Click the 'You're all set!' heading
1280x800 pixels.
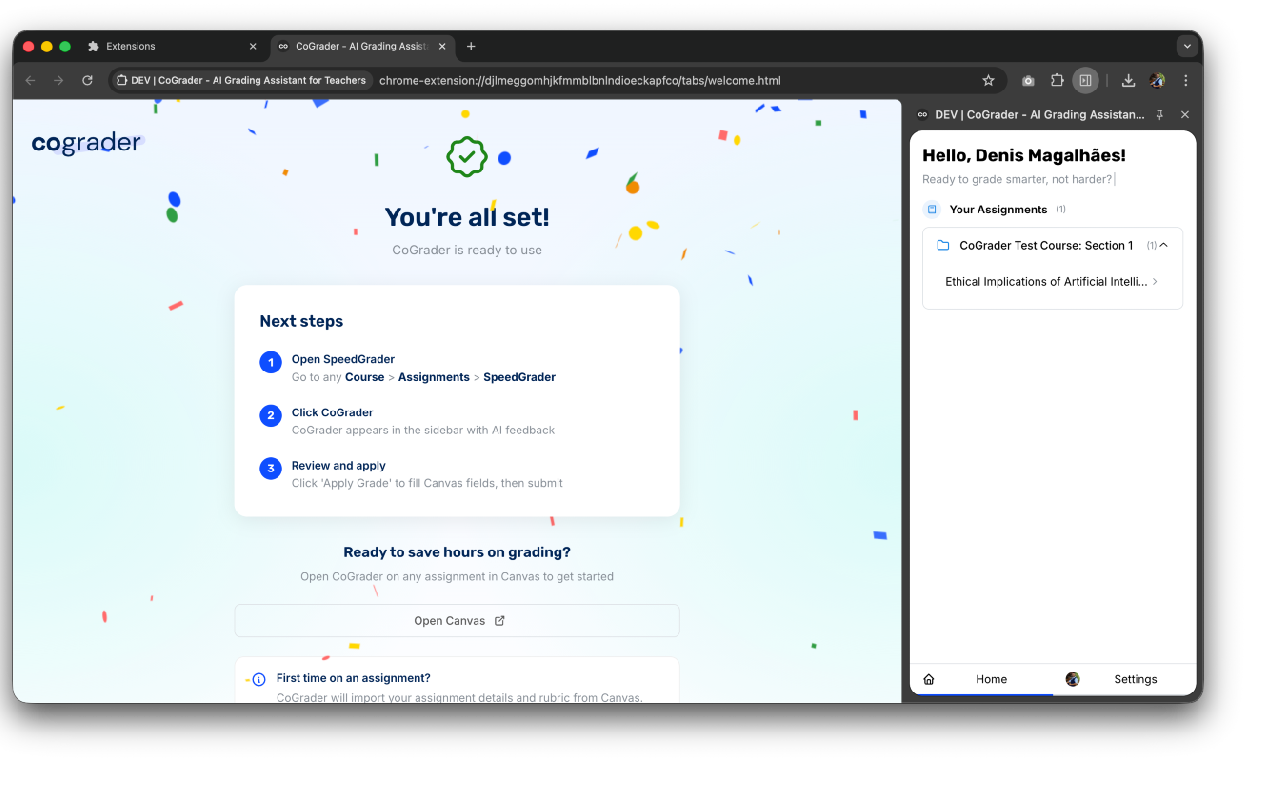tap(467, 217)
